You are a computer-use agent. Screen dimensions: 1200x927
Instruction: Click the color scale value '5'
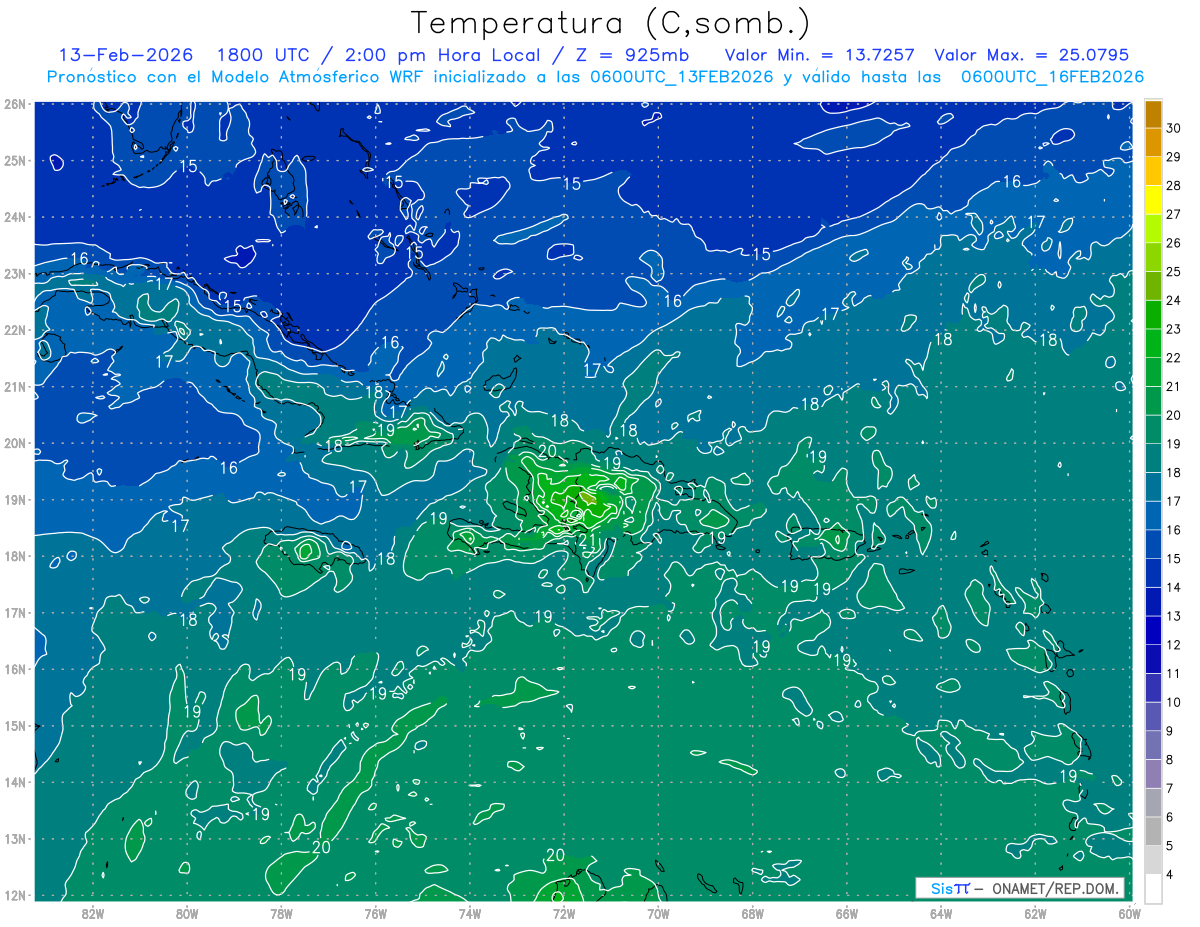(x=1171, y=846)
